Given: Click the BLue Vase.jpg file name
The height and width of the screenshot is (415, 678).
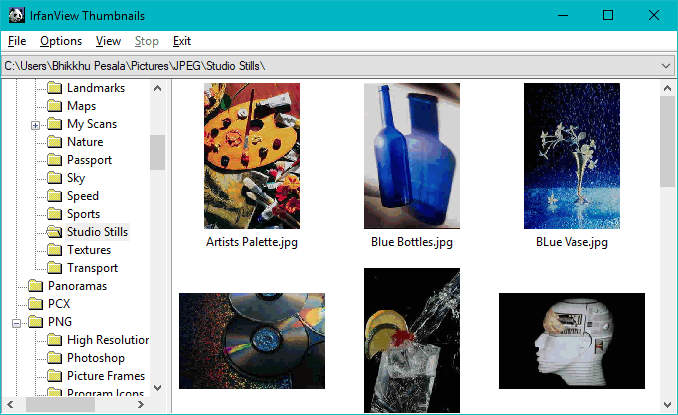Looking at the screenshot, I should 572,242.
